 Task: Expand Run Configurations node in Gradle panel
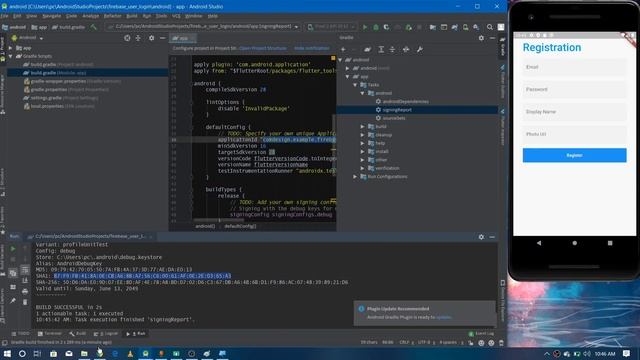pos(355,177)
